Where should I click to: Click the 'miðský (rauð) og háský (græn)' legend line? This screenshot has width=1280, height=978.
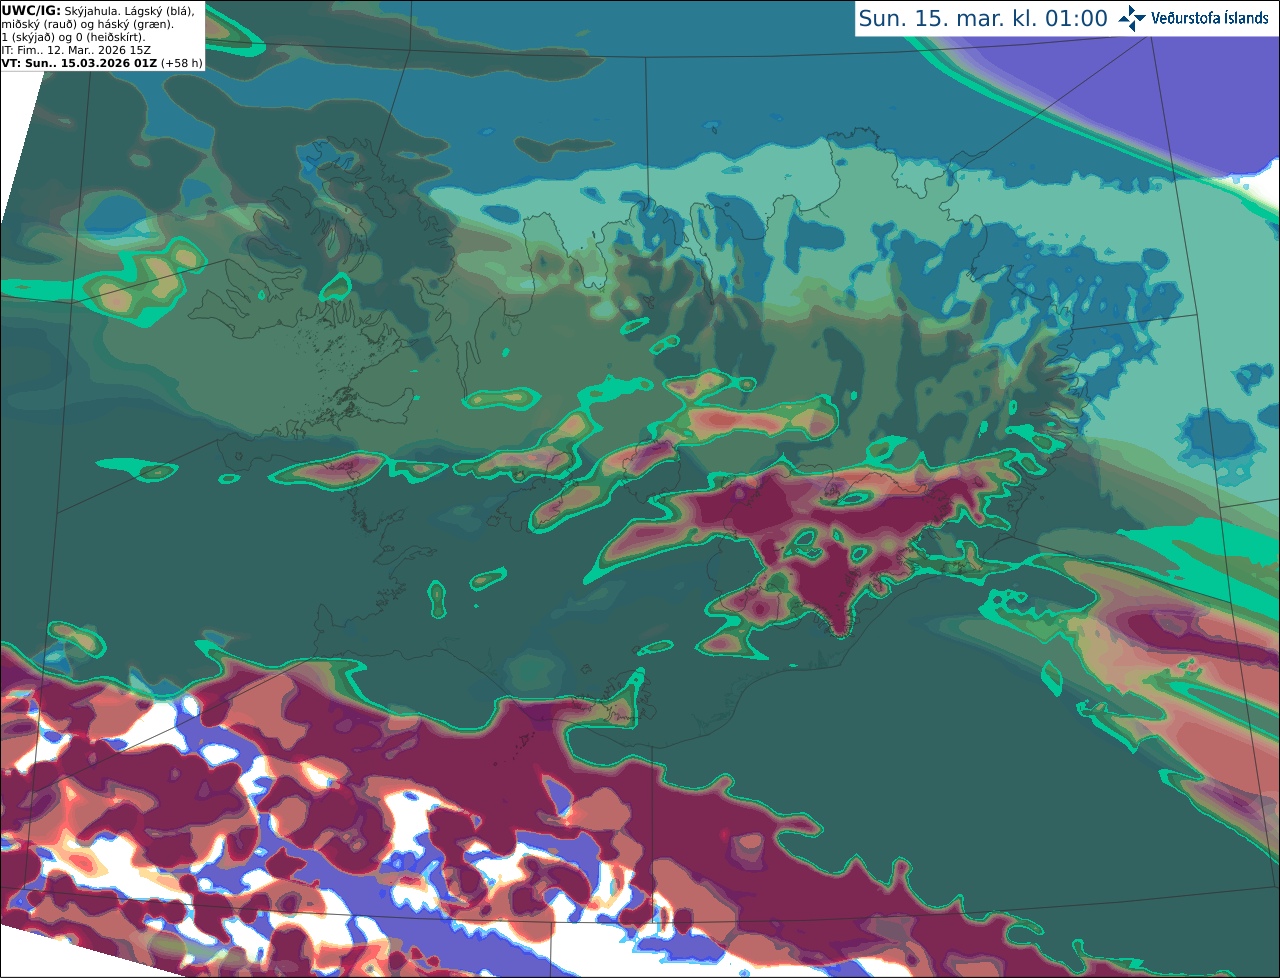(87, 24)
